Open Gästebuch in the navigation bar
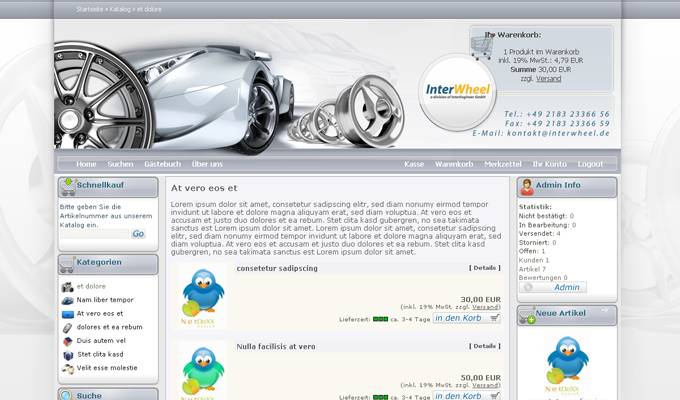Viewport: 680px width, 400px height. click(x=163, y=164)
